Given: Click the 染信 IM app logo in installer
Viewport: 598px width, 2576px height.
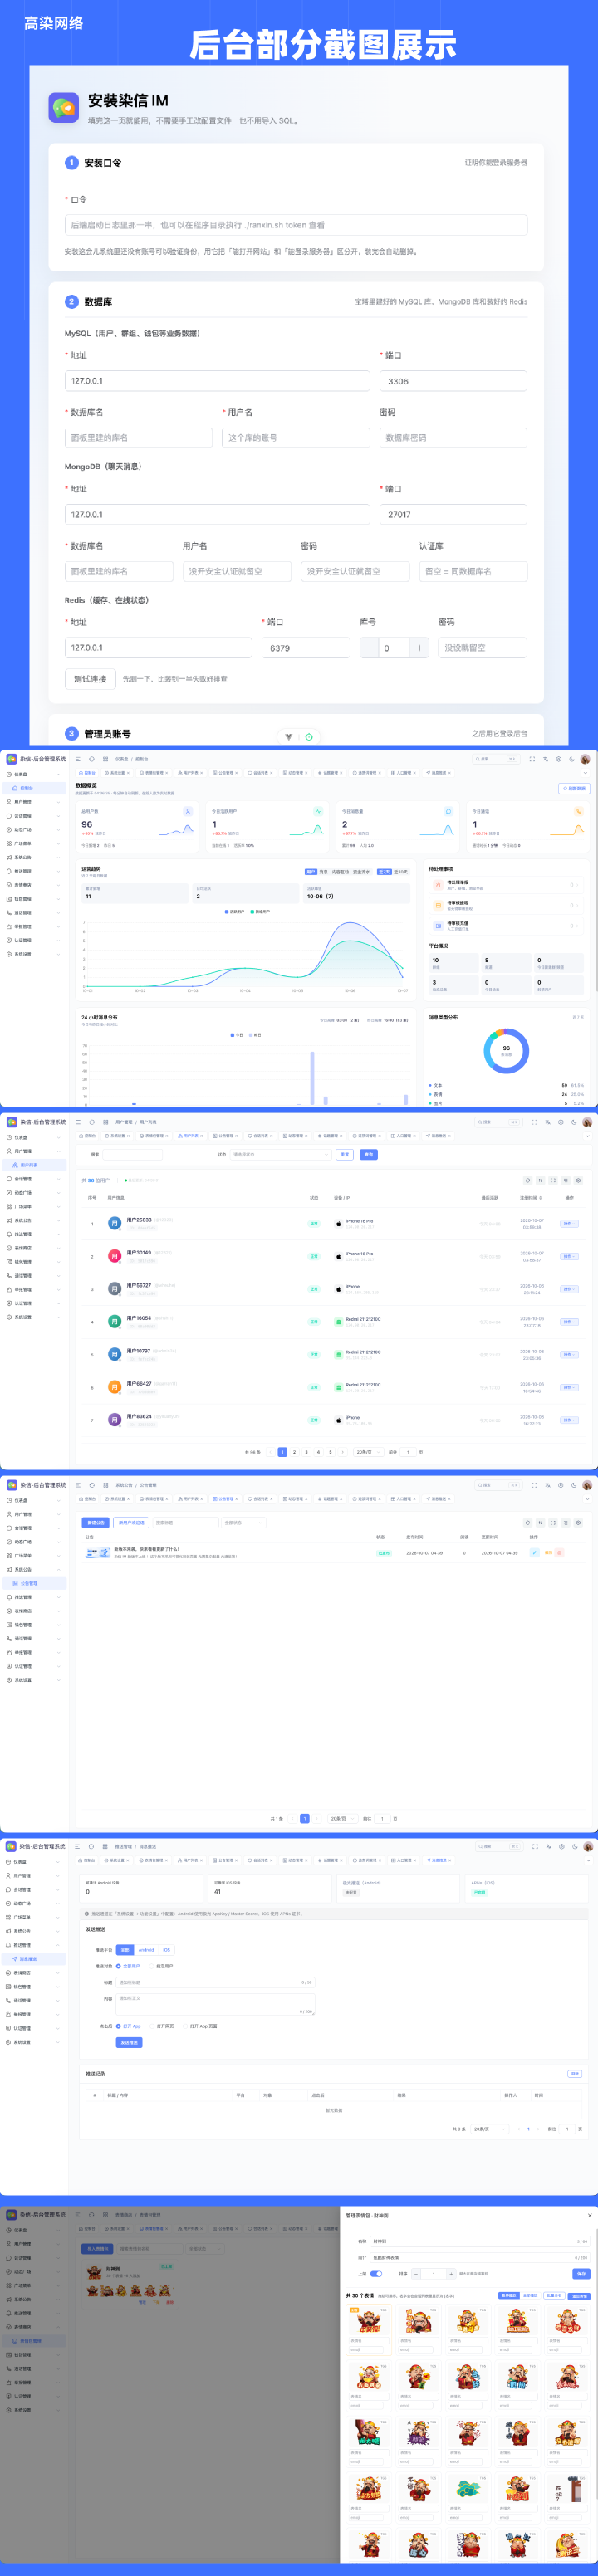Looking at the screenshot, I should [64, 107].
